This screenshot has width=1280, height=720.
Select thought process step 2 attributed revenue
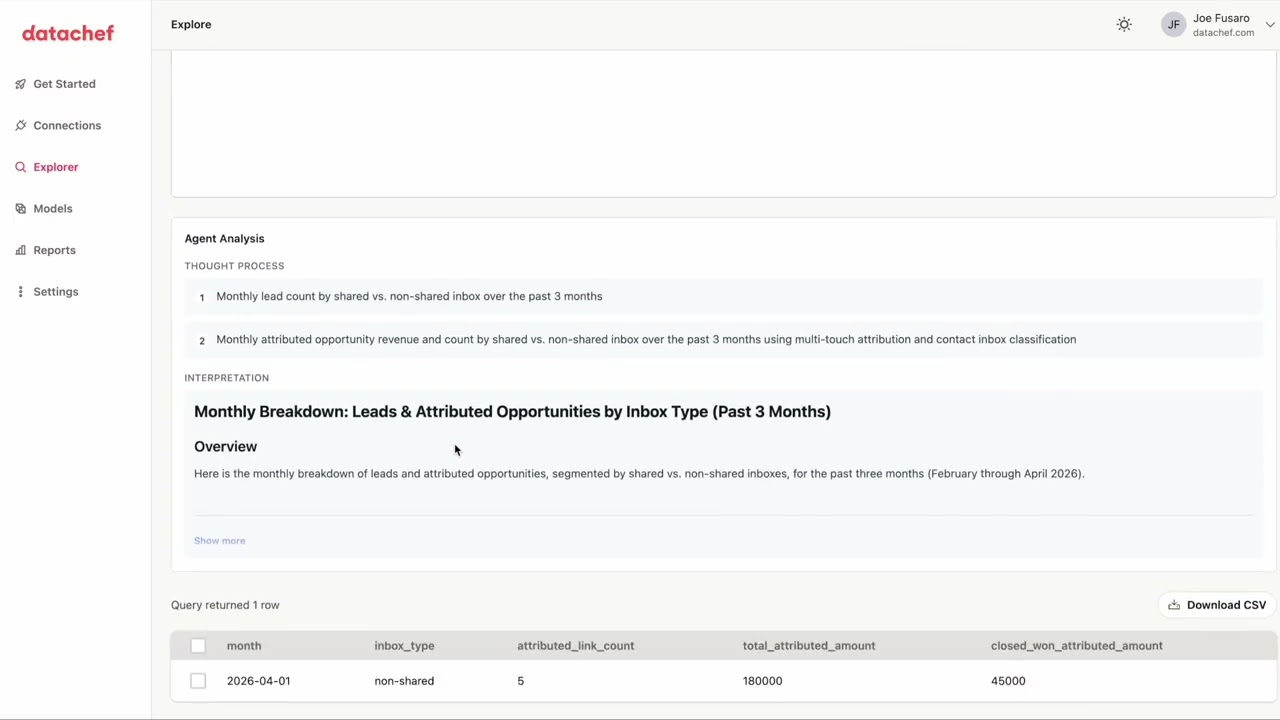pyautogui.click(x=723, y=340)
